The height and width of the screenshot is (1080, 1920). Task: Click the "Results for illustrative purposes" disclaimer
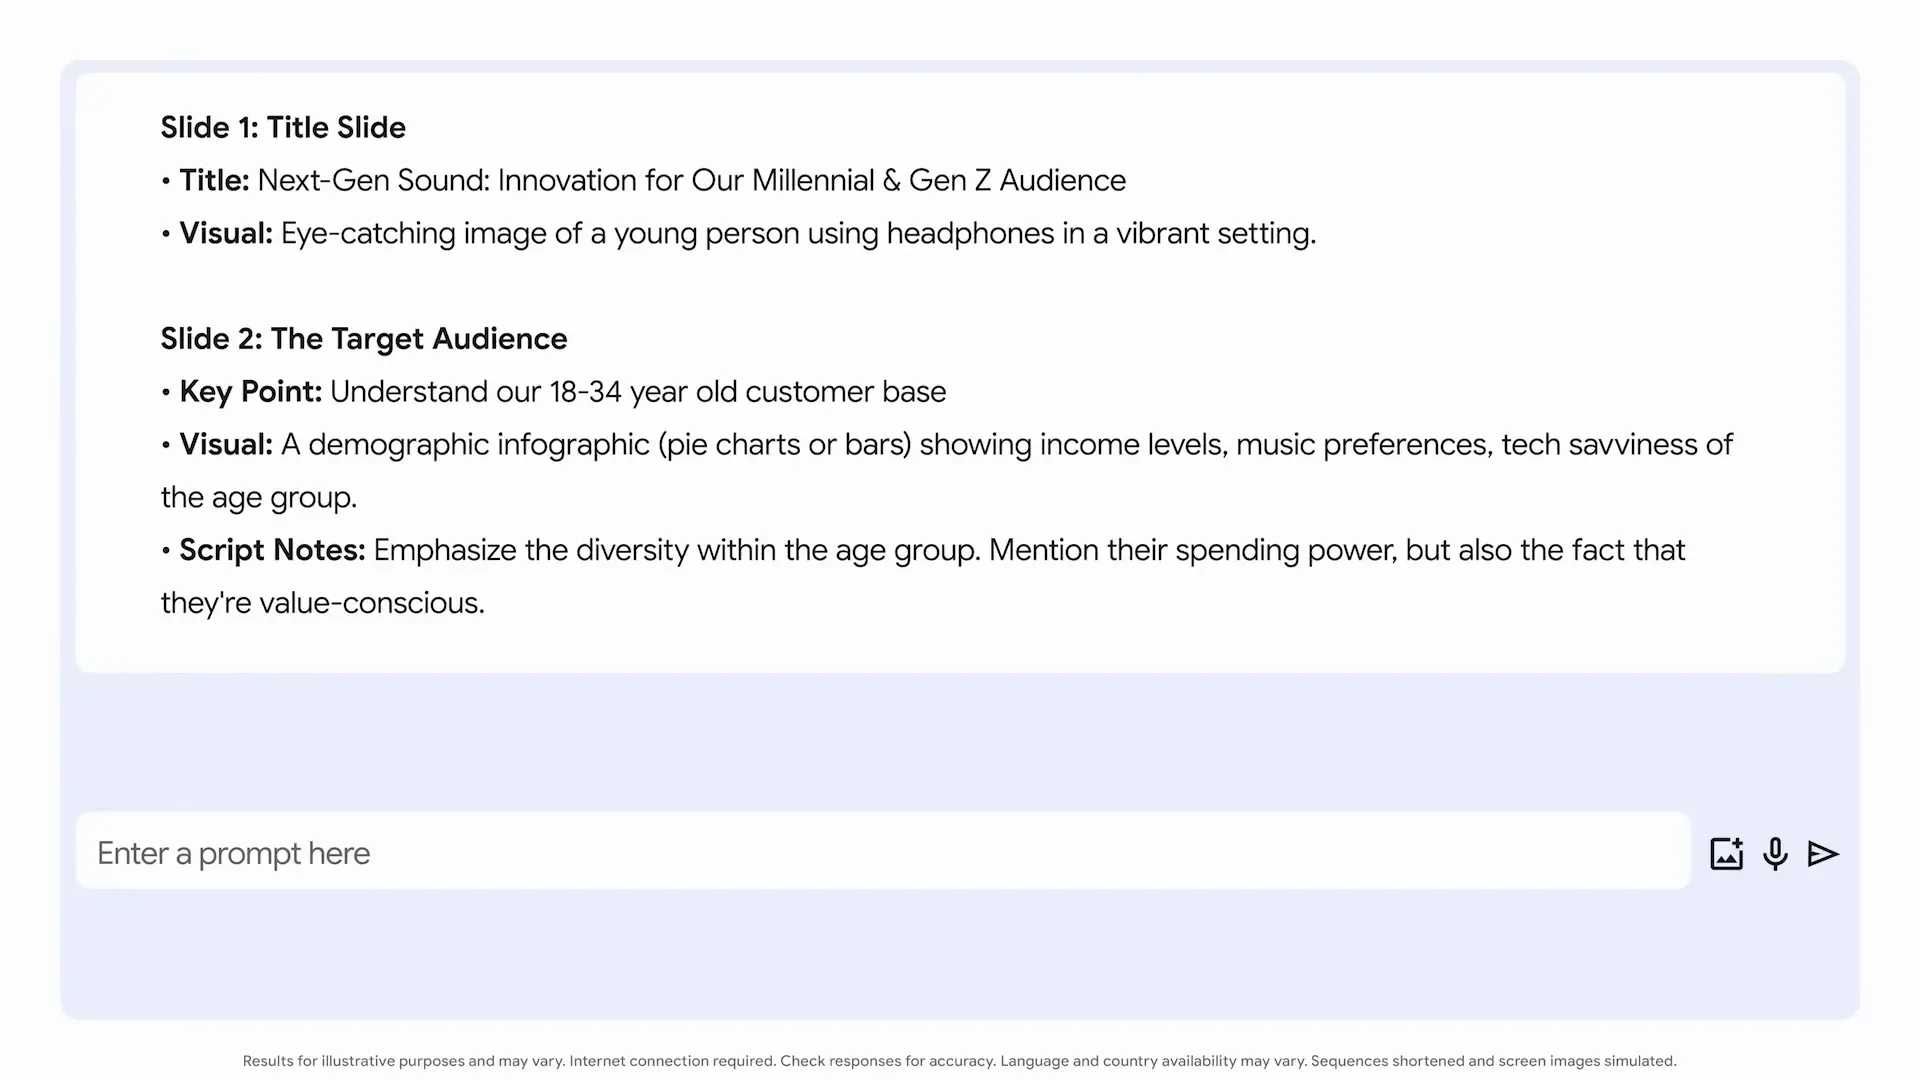click(x=959, y=1061)
